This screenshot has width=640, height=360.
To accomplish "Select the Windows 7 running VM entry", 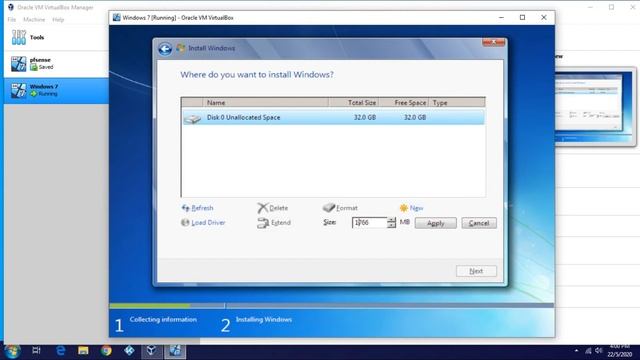I will click(56, 90).
